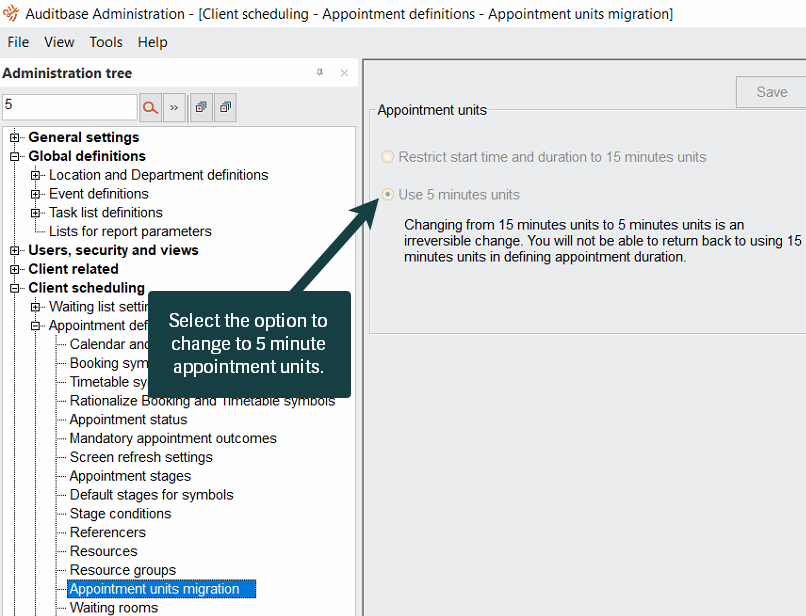Open the Resource groups item
The image size is (806, 616).
coord(122,570)
